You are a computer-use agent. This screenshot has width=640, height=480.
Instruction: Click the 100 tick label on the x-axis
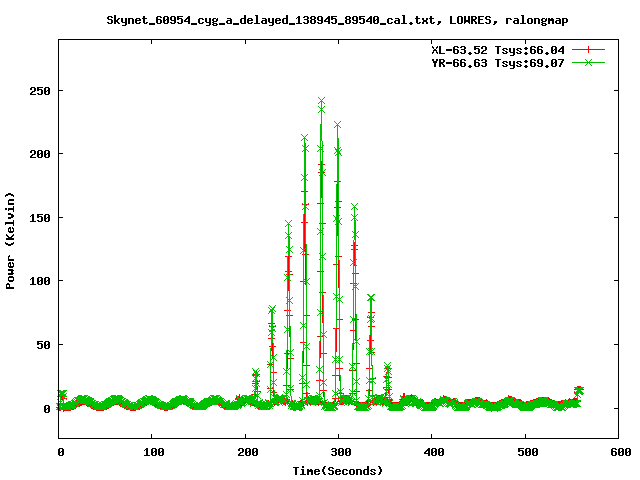click(152, 452)
